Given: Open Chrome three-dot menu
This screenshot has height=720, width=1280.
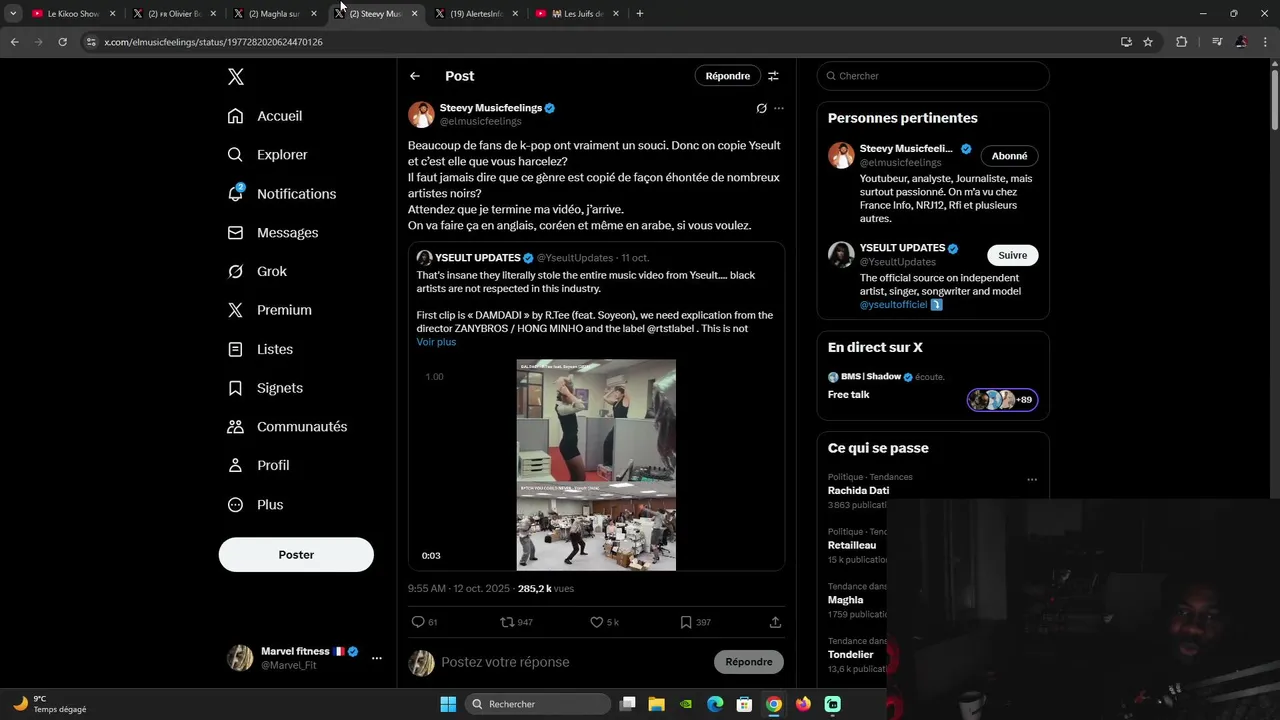Looking at the screenshot, I should (x=1265, y=42).
